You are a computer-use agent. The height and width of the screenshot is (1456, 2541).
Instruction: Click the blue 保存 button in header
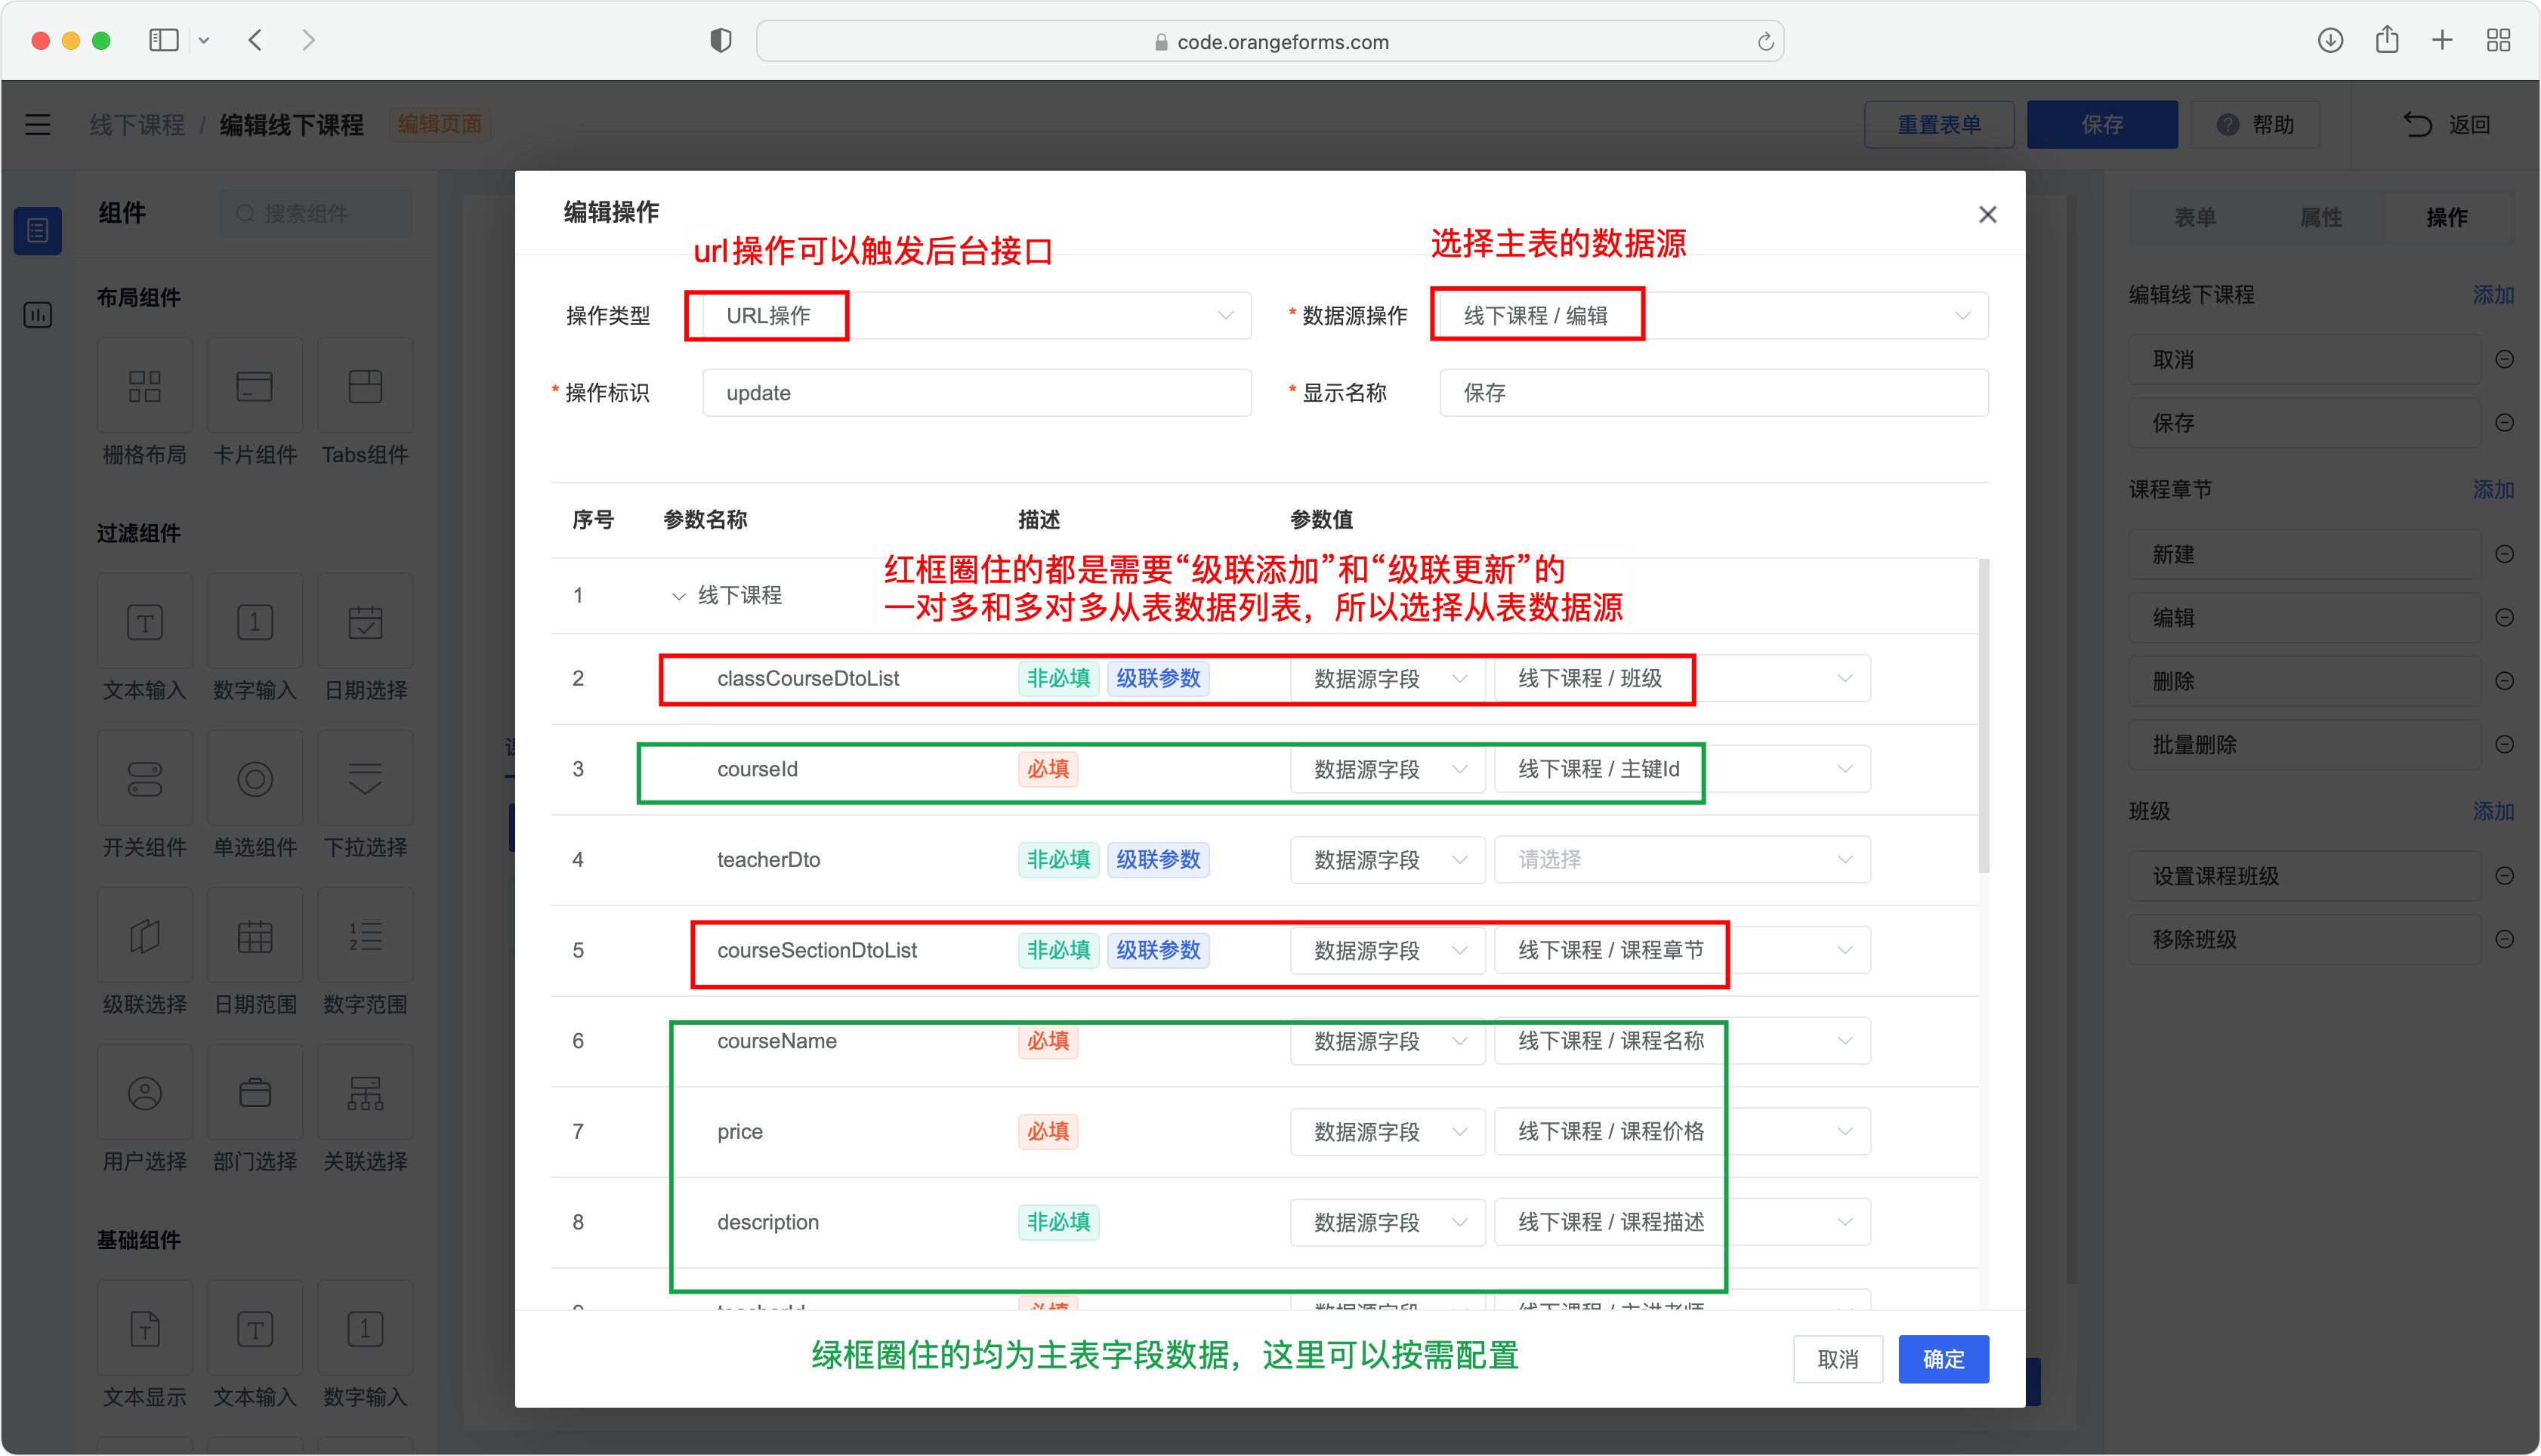pos(2102,125)
